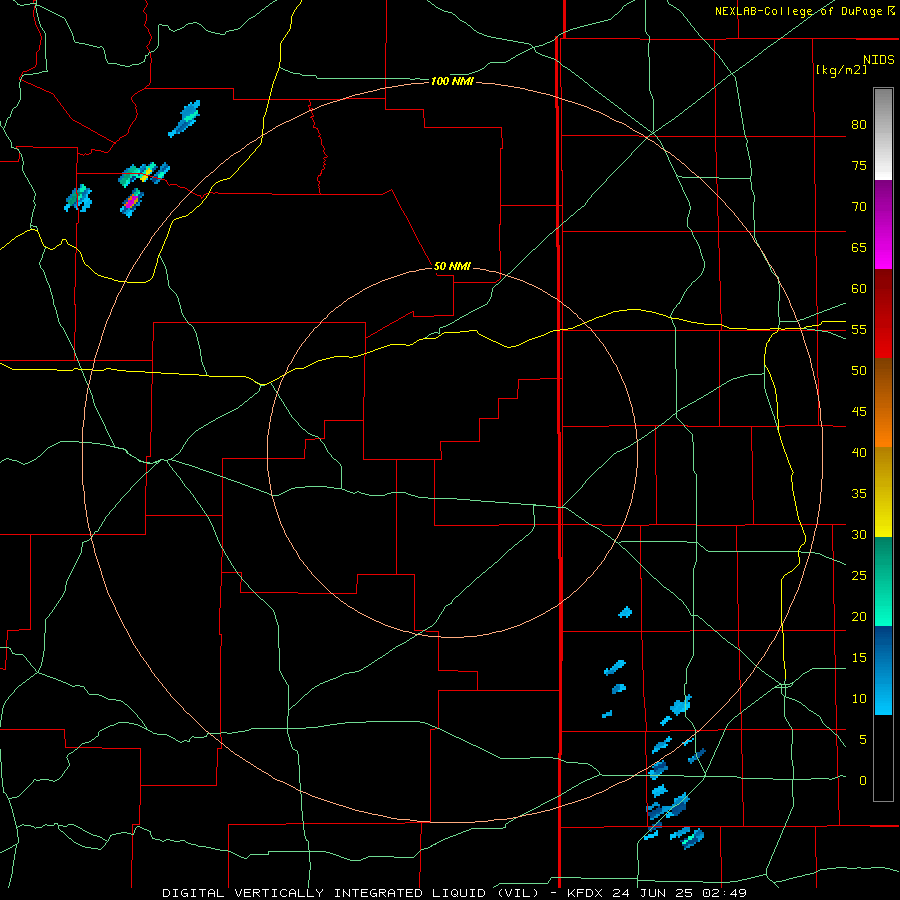The width and height of the screenshot is (900, 900).
Task: Select the 35 value on the scale
Action: pyautogui.click(x=859, y=494)
